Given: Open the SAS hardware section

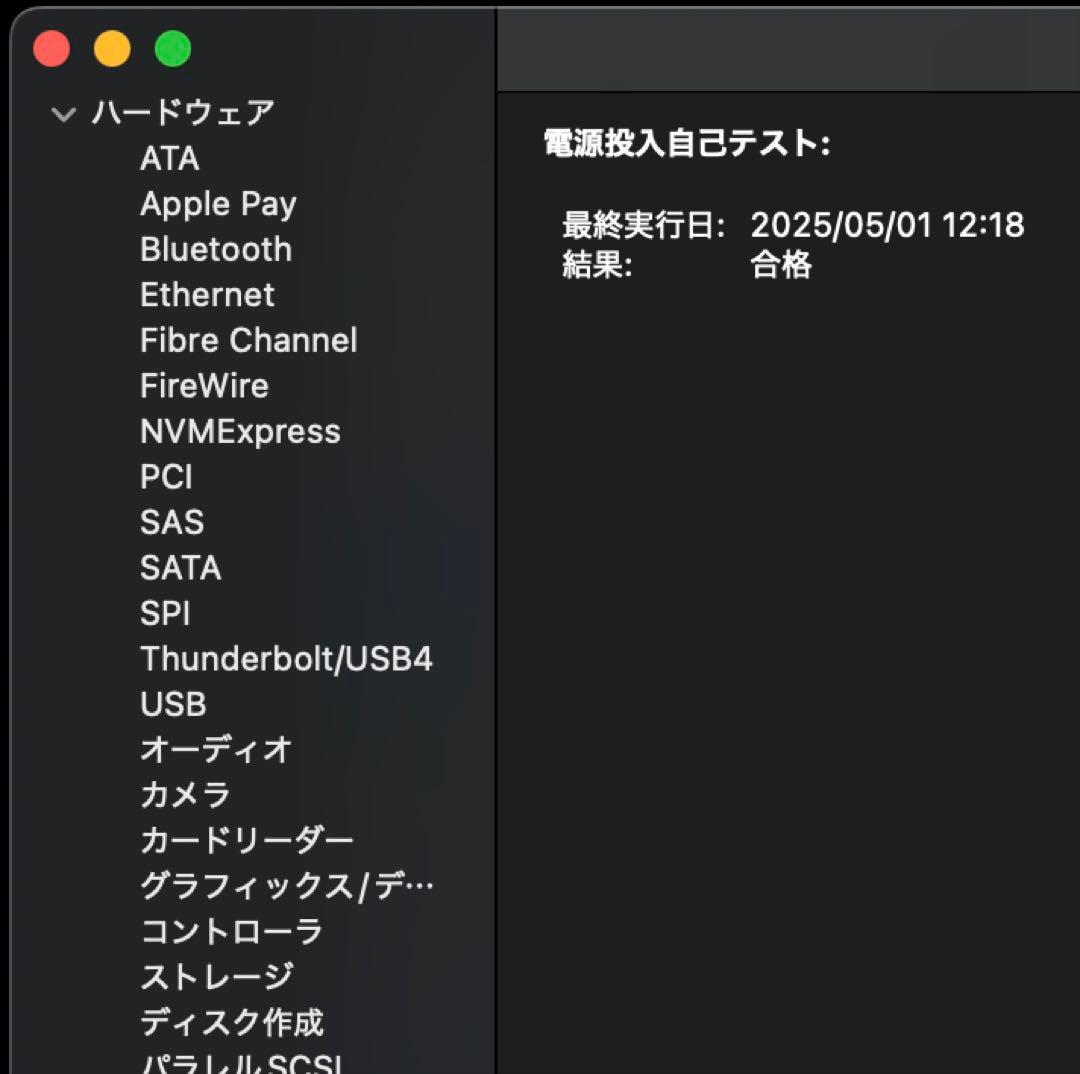Looking at the screenshot, I should 173,522.
